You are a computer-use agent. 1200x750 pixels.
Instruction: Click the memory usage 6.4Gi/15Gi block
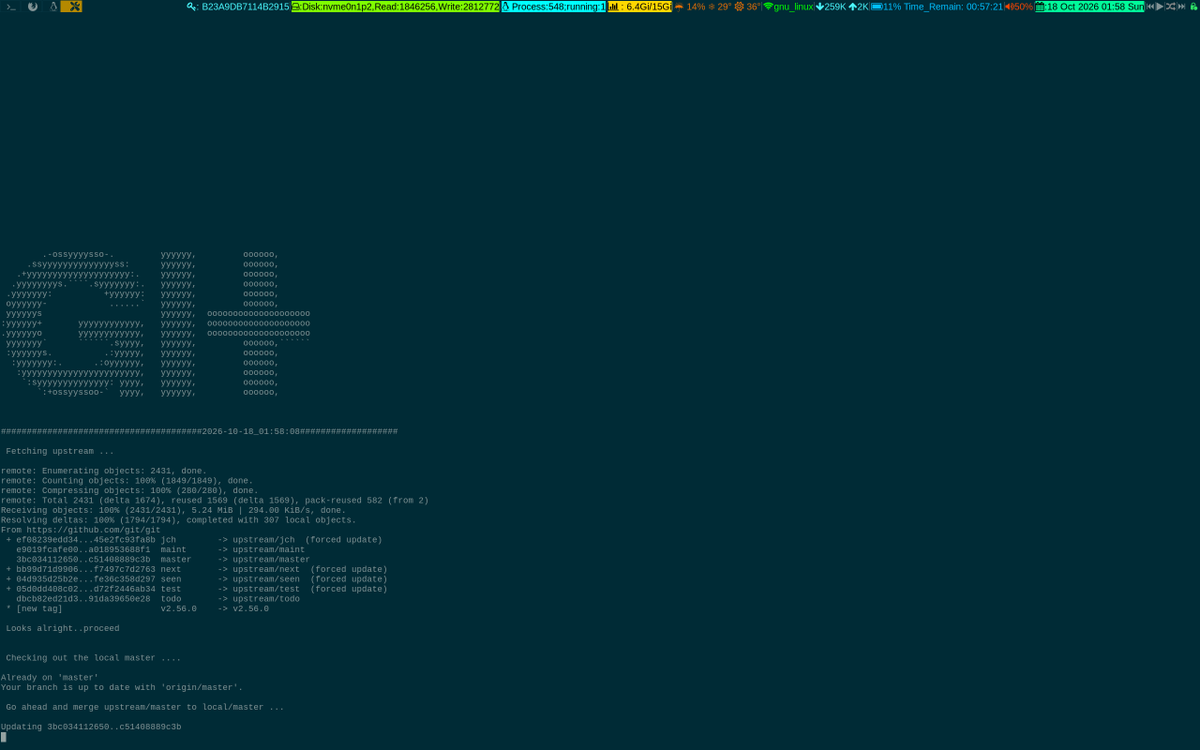click(x=640, y=6)
